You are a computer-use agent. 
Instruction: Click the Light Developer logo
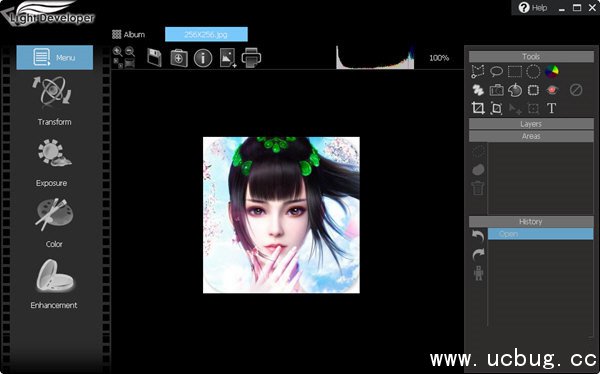48,13
